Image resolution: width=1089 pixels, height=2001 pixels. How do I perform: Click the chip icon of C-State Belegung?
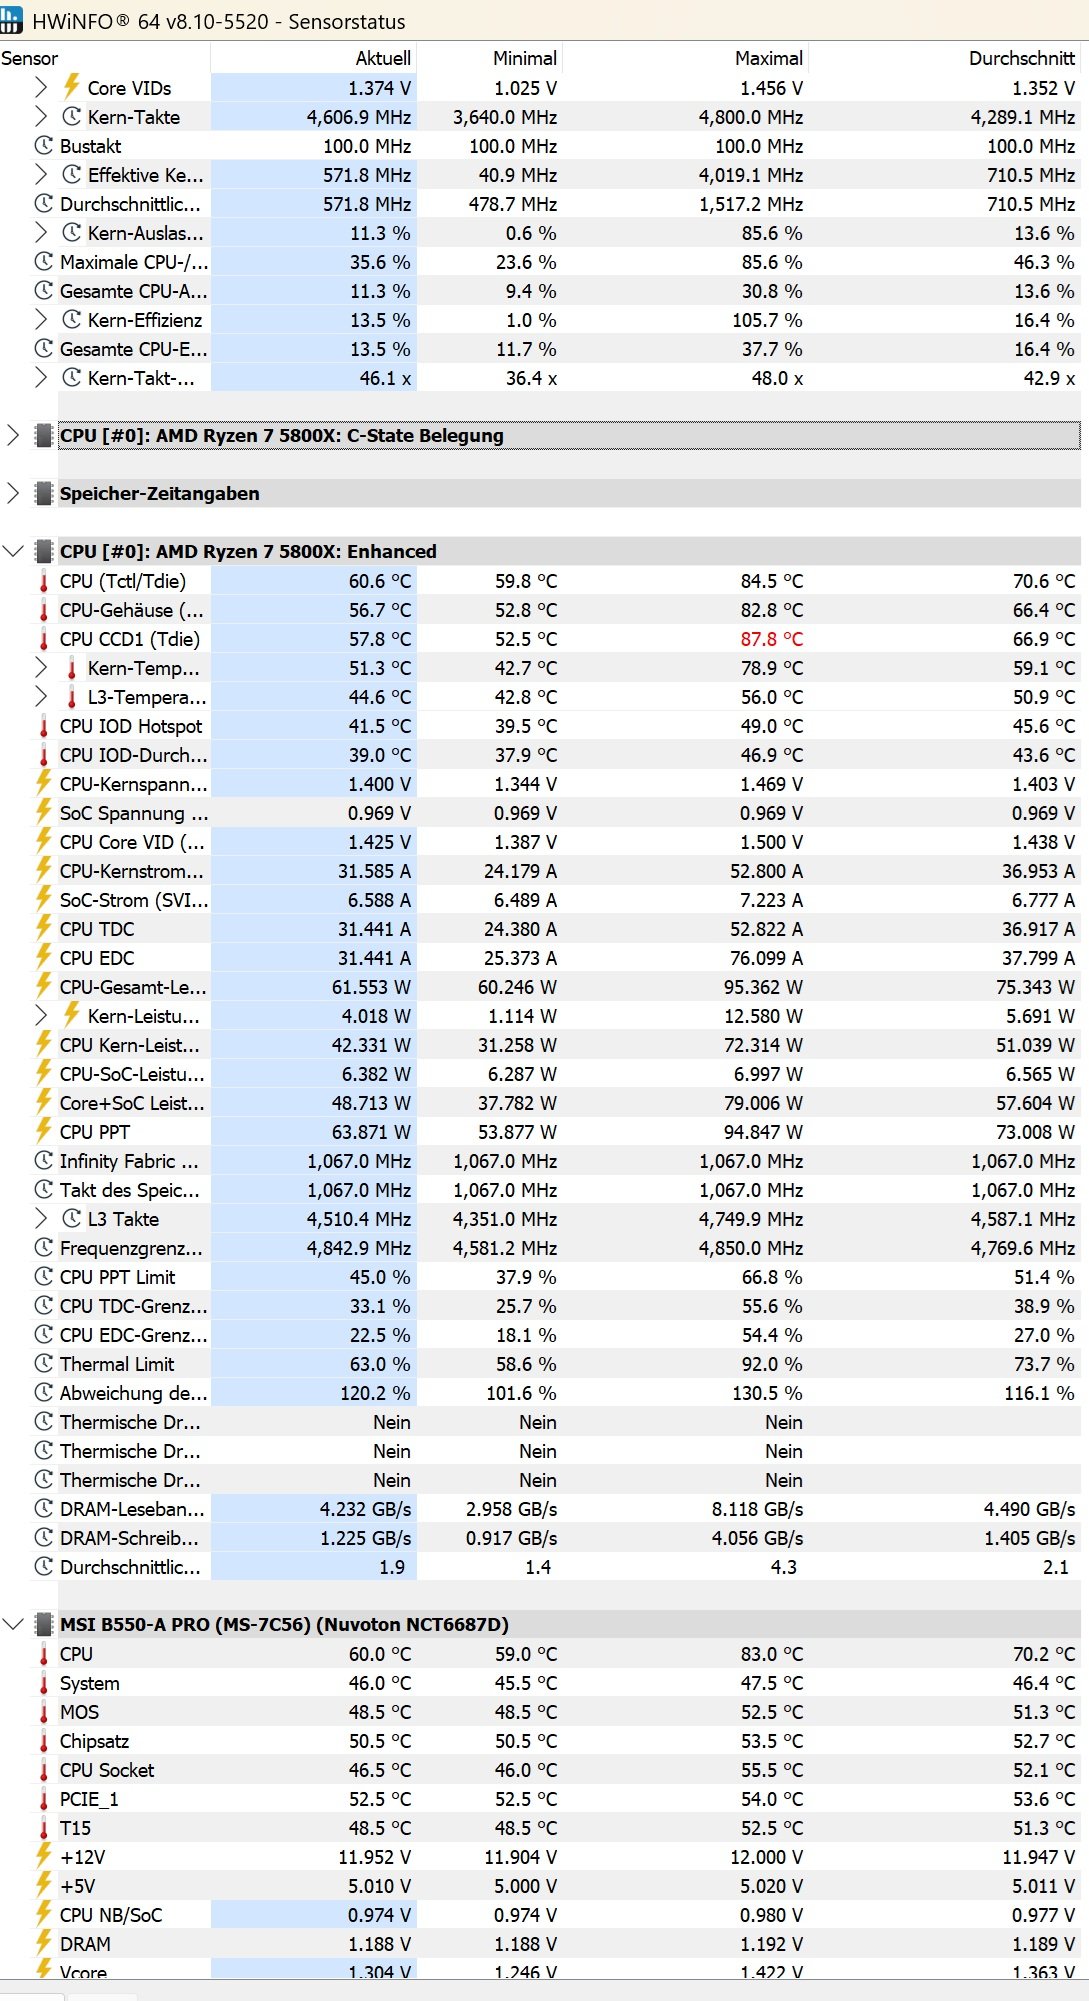[x=43, y=436]
